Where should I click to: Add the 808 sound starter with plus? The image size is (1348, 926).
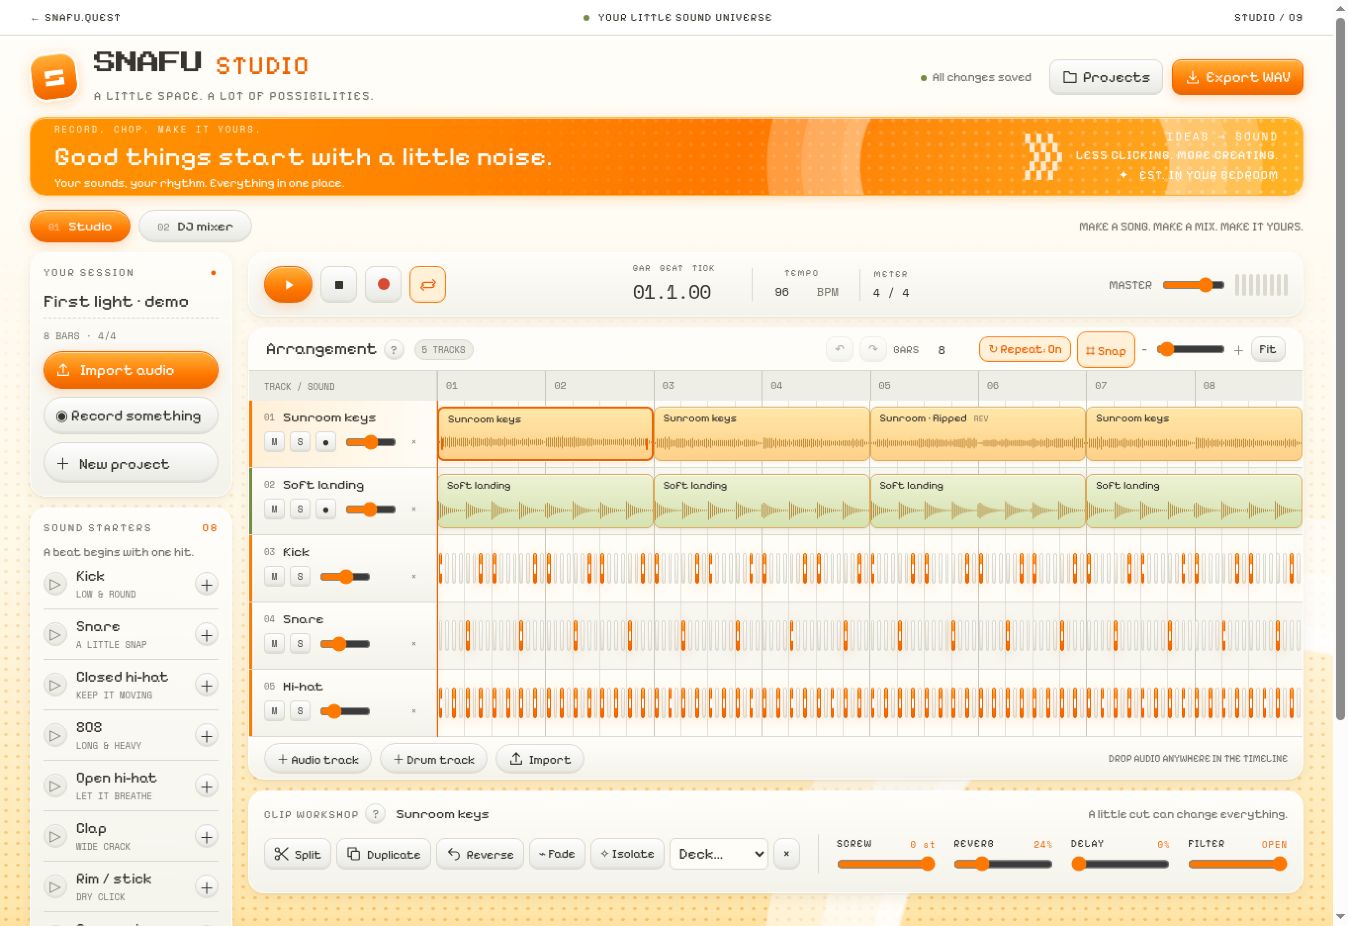(206, 736)
